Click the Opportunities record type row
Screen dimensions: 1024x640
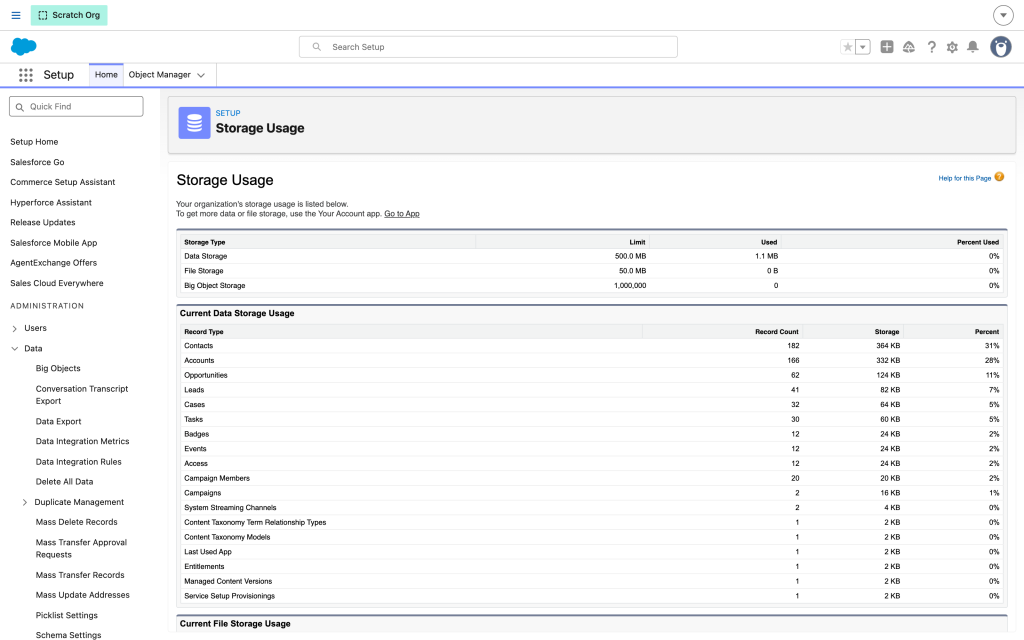point(591,375)
